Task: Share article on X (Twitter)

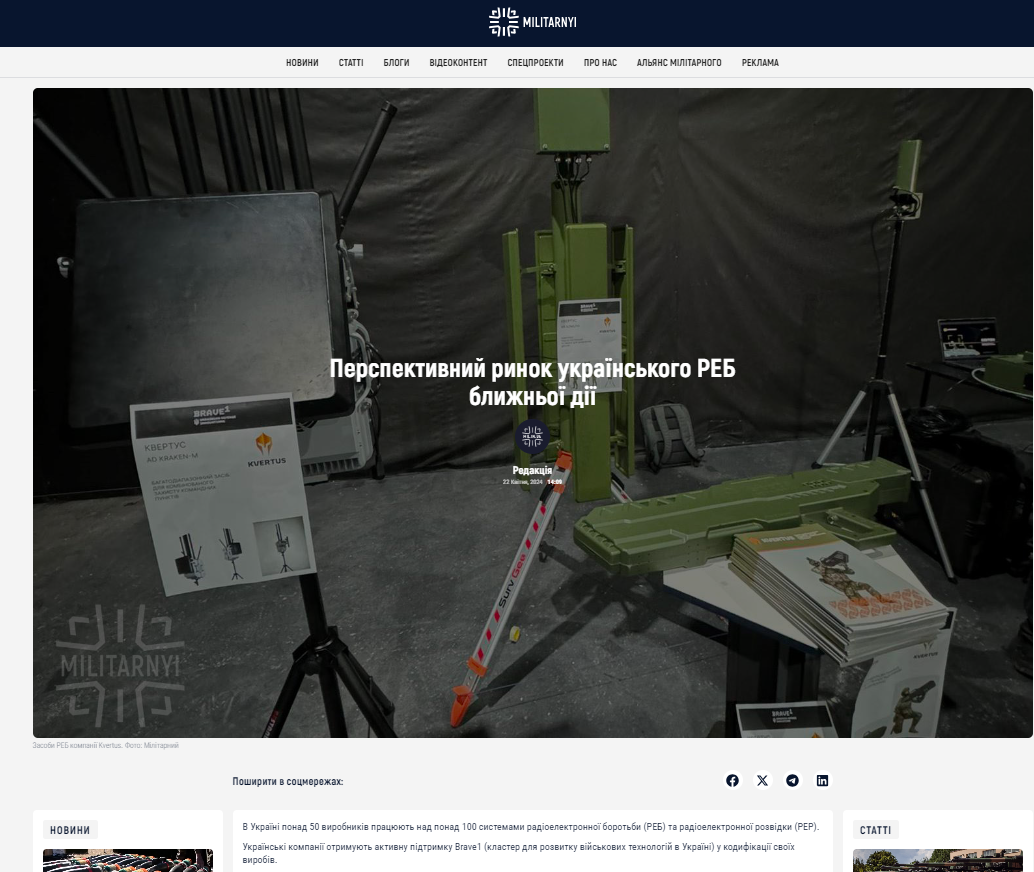Action: (762, 780)
